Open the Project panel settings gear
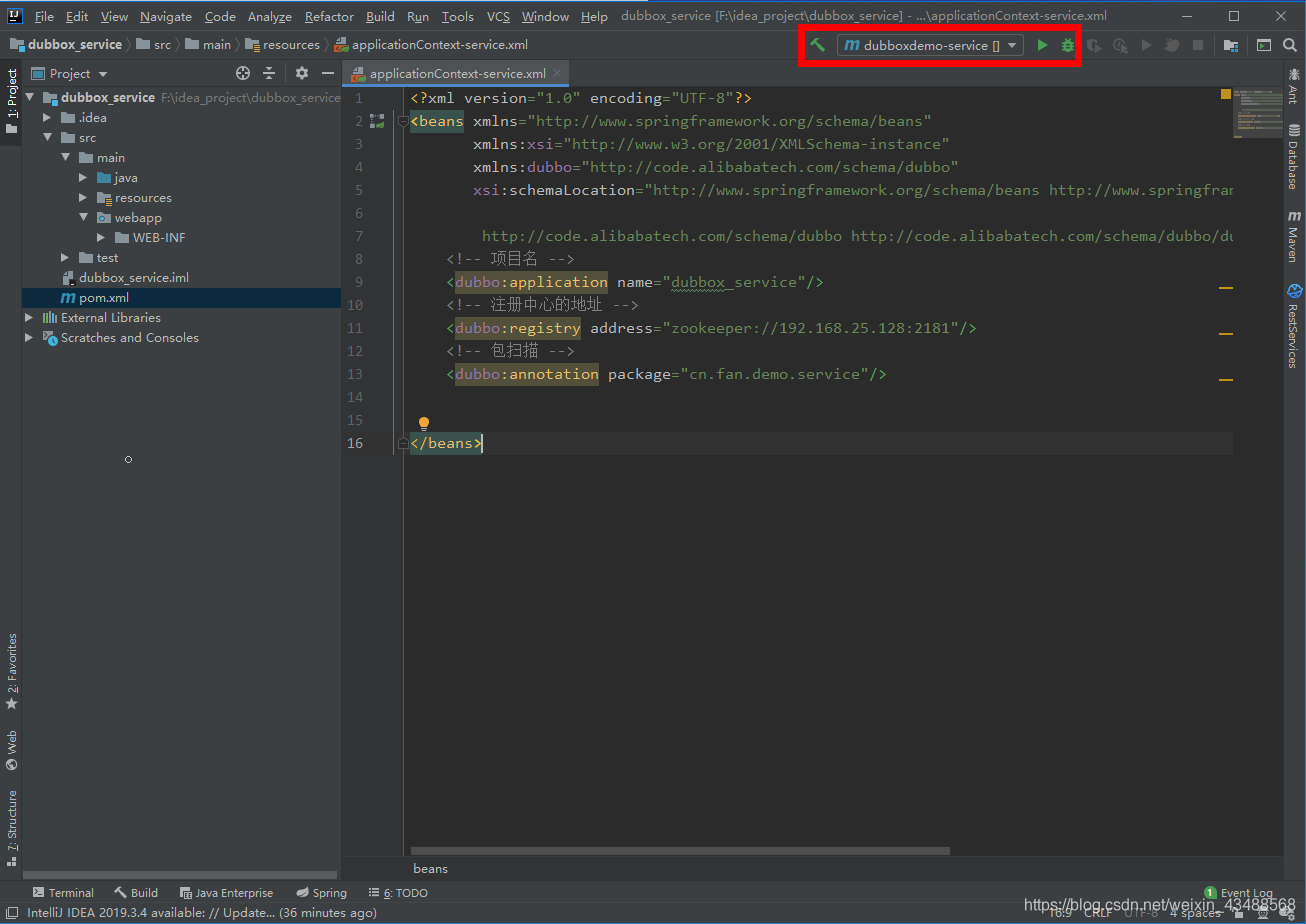The width and height of the screenshot is (1306, 924). tap(301, 73)
